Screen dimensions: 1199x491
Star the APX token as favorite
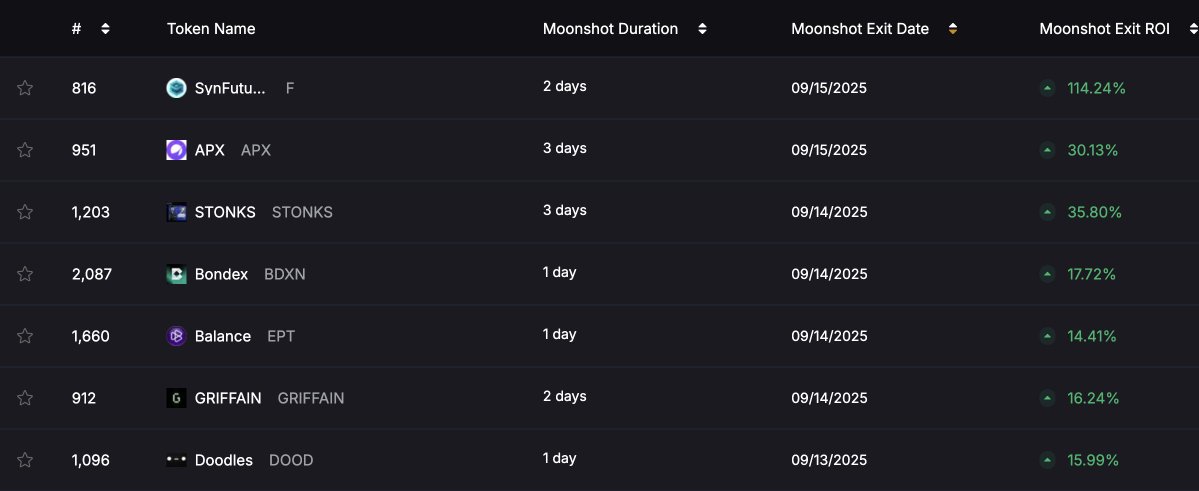(24, 150)
